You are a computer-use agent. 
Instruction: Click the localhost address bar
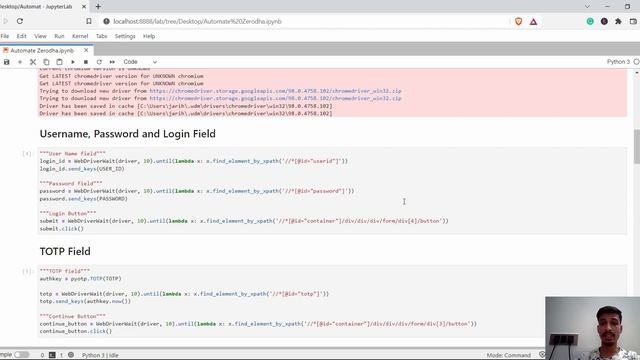click(x=198, y=21)
